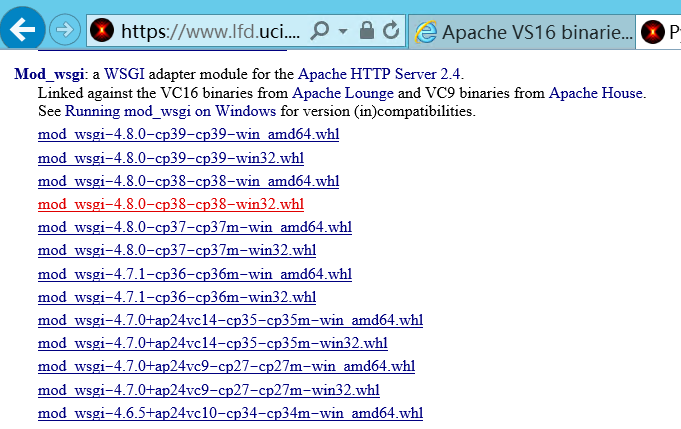Download mod_wsgi-4.7.0+ap24vc14-cp35-cp35m-win_amd64.whl
This screenshot has width=681, height=429.
click(x=230, y=320)
